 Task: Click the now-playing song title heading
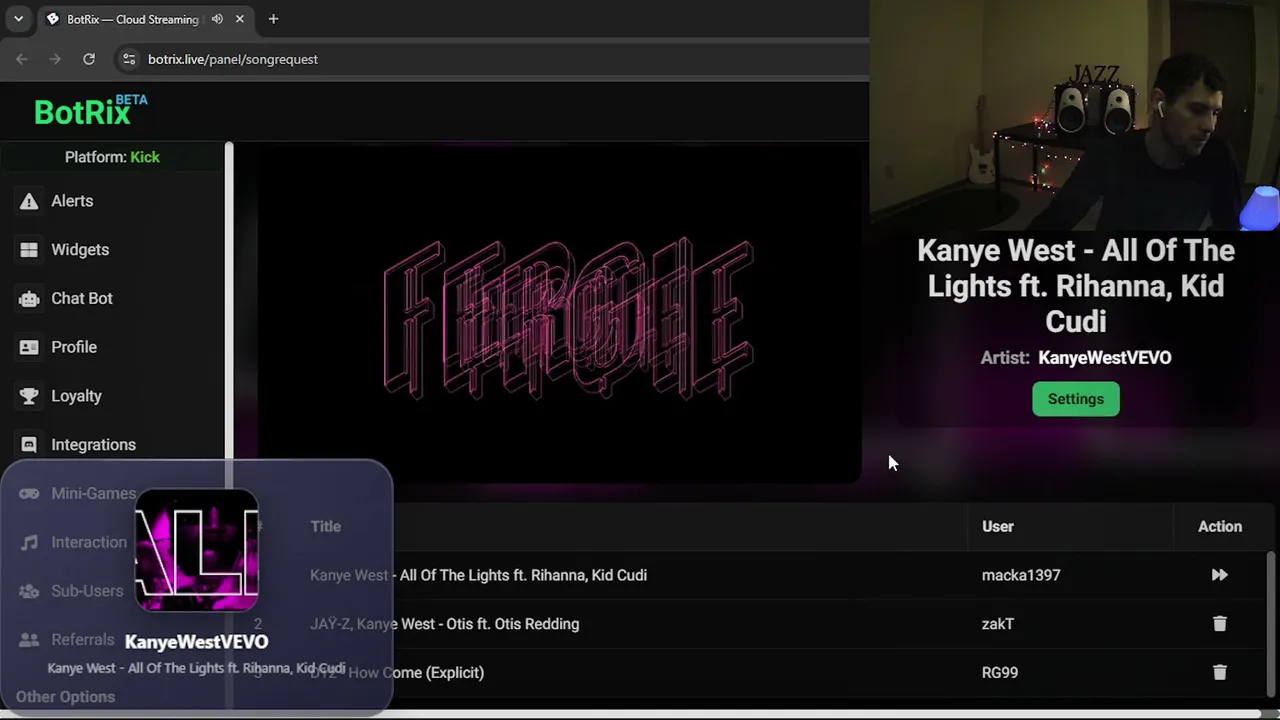click(1076, 286)
